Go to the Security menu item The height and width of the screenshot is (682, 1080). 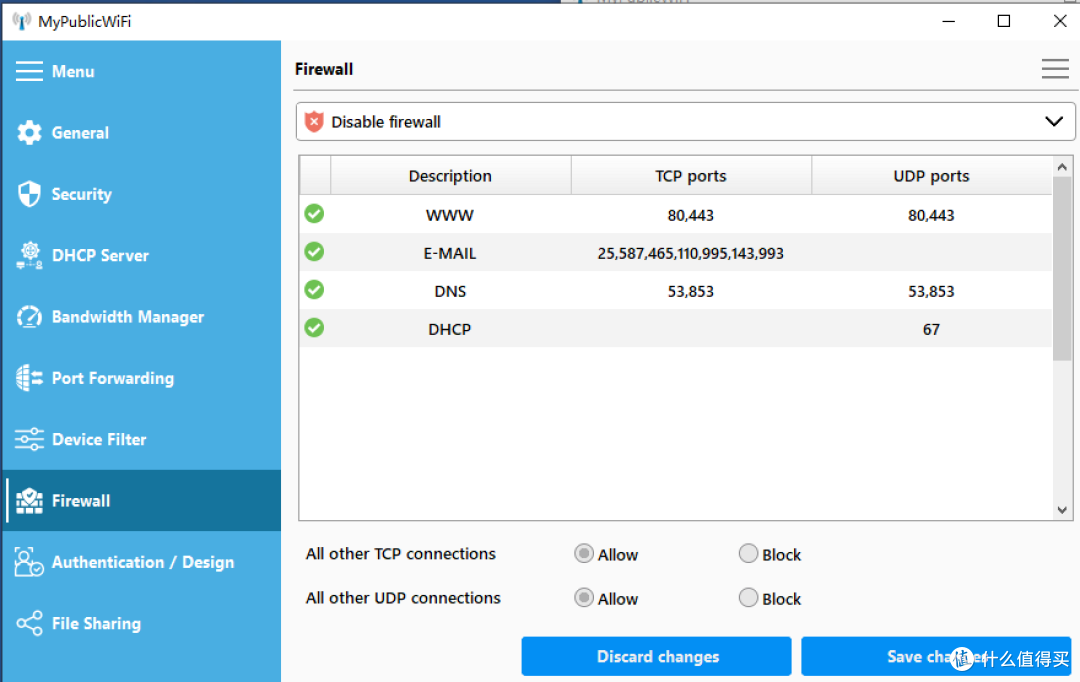tap(141, 194)
